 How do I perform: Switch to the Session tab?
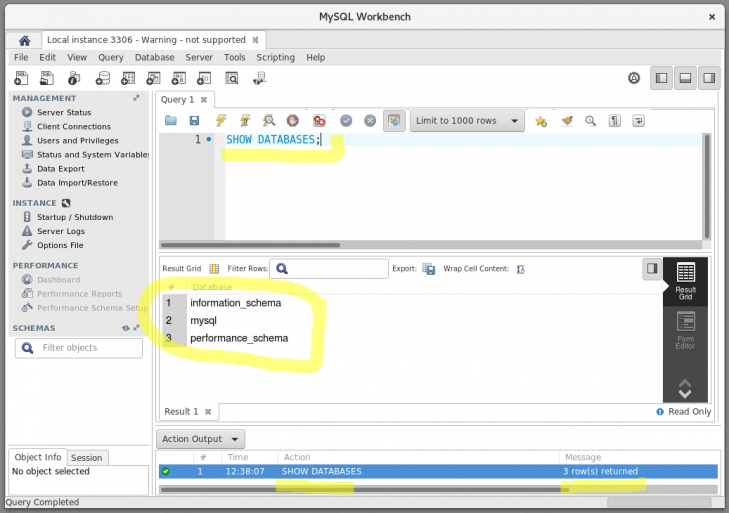[86, 458]
